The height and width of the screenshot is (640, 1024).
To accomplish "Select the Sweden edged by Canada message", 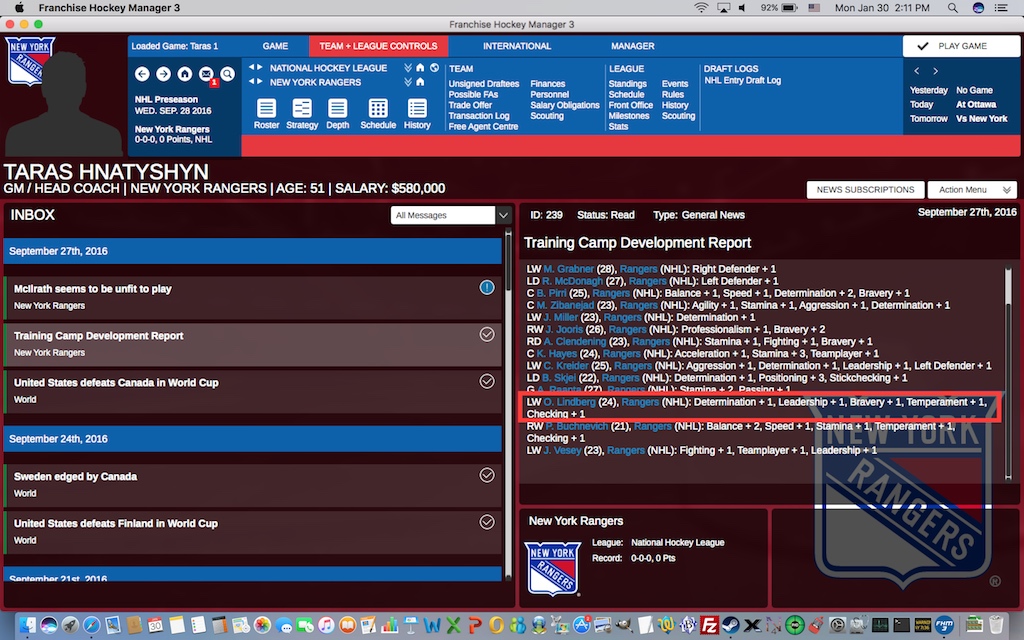I will click(x=253, y=485).
